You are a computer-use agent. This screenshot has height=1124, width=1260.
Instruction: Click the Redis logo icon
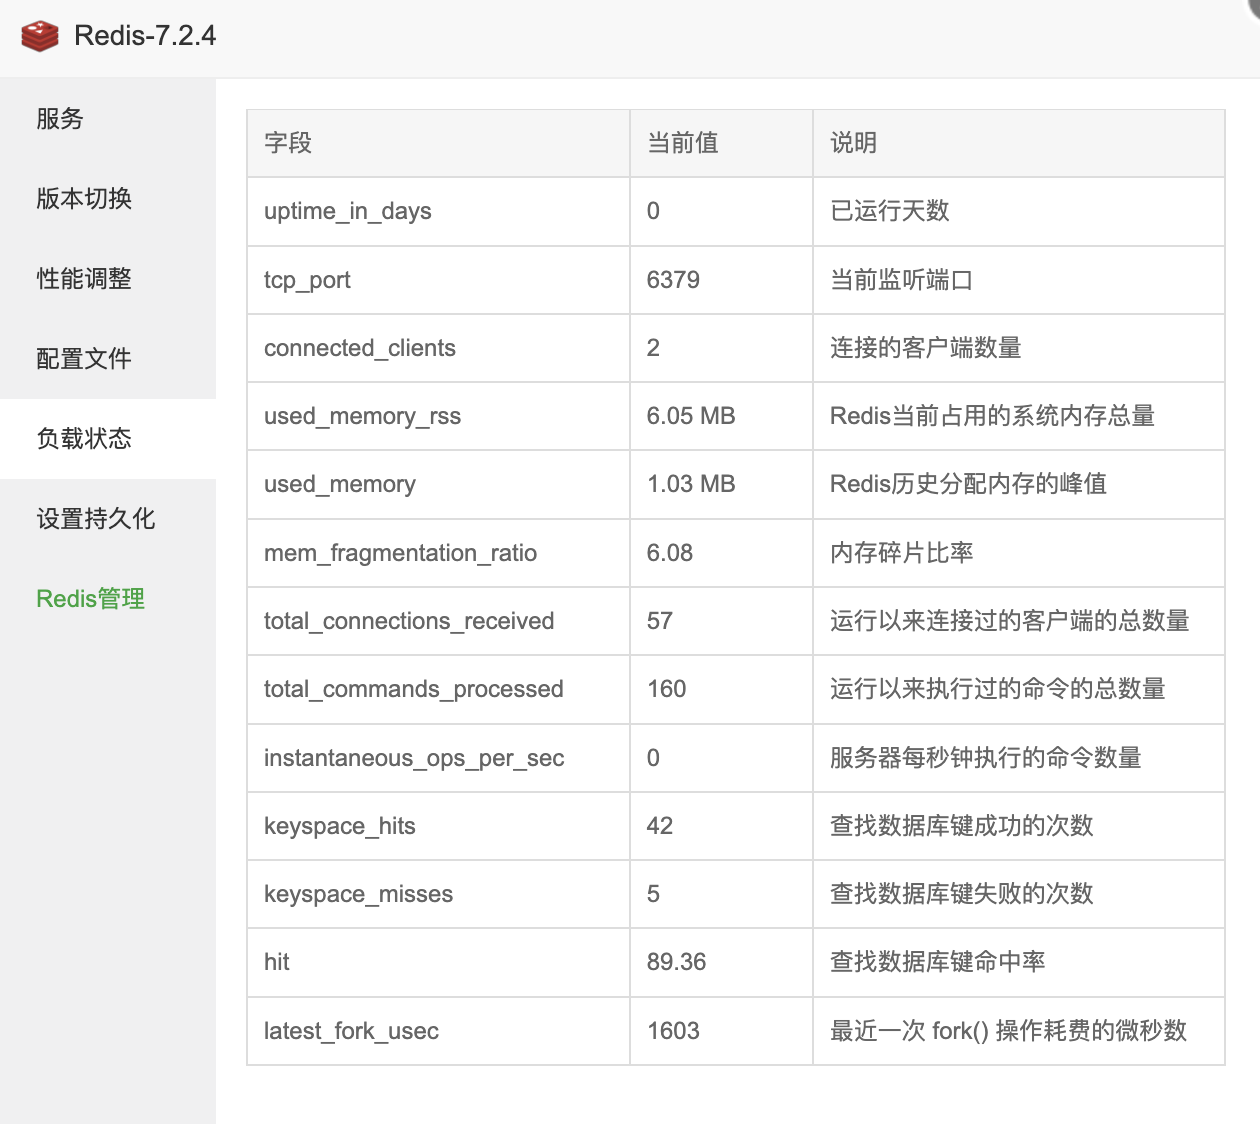pos(40,36)
